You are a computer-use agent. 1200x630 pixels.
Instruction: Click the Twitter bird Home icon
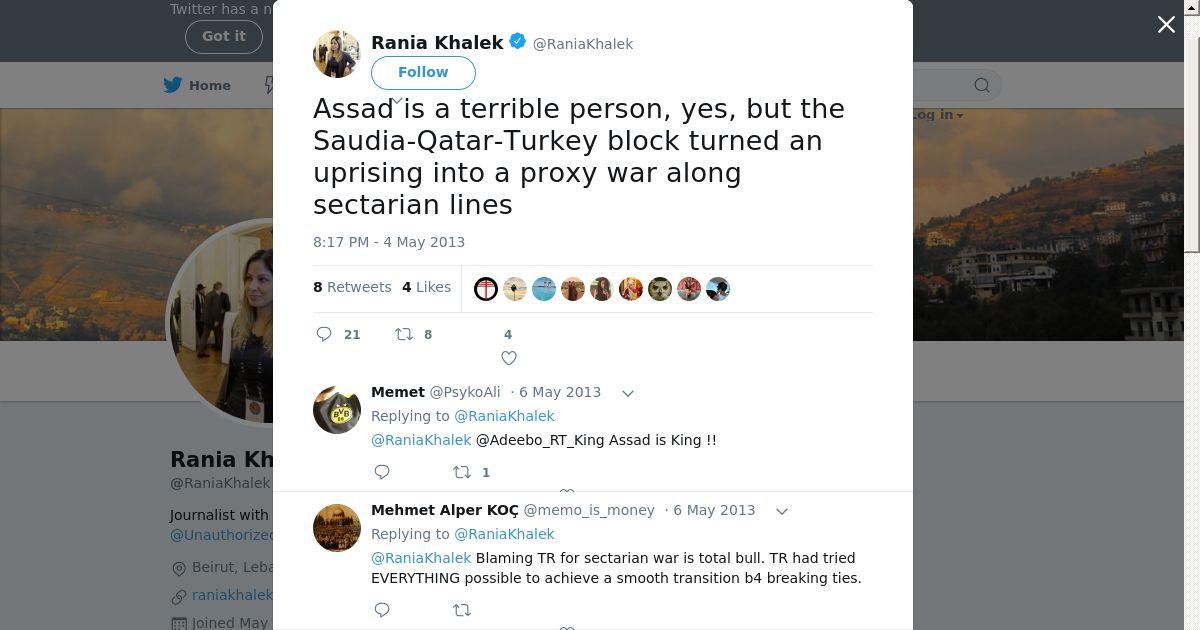click(x=173, y=85)
